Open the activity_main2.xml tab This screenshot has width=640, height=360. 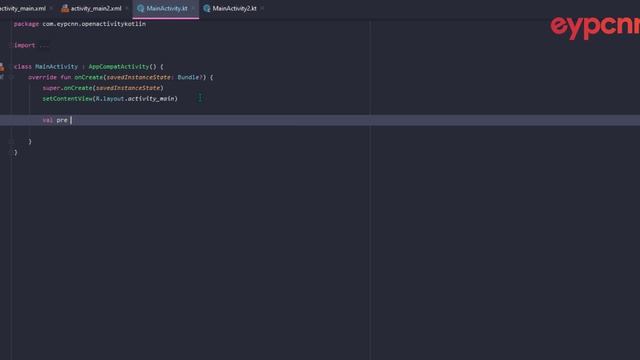pyautogui.click(x=96, y=8)
